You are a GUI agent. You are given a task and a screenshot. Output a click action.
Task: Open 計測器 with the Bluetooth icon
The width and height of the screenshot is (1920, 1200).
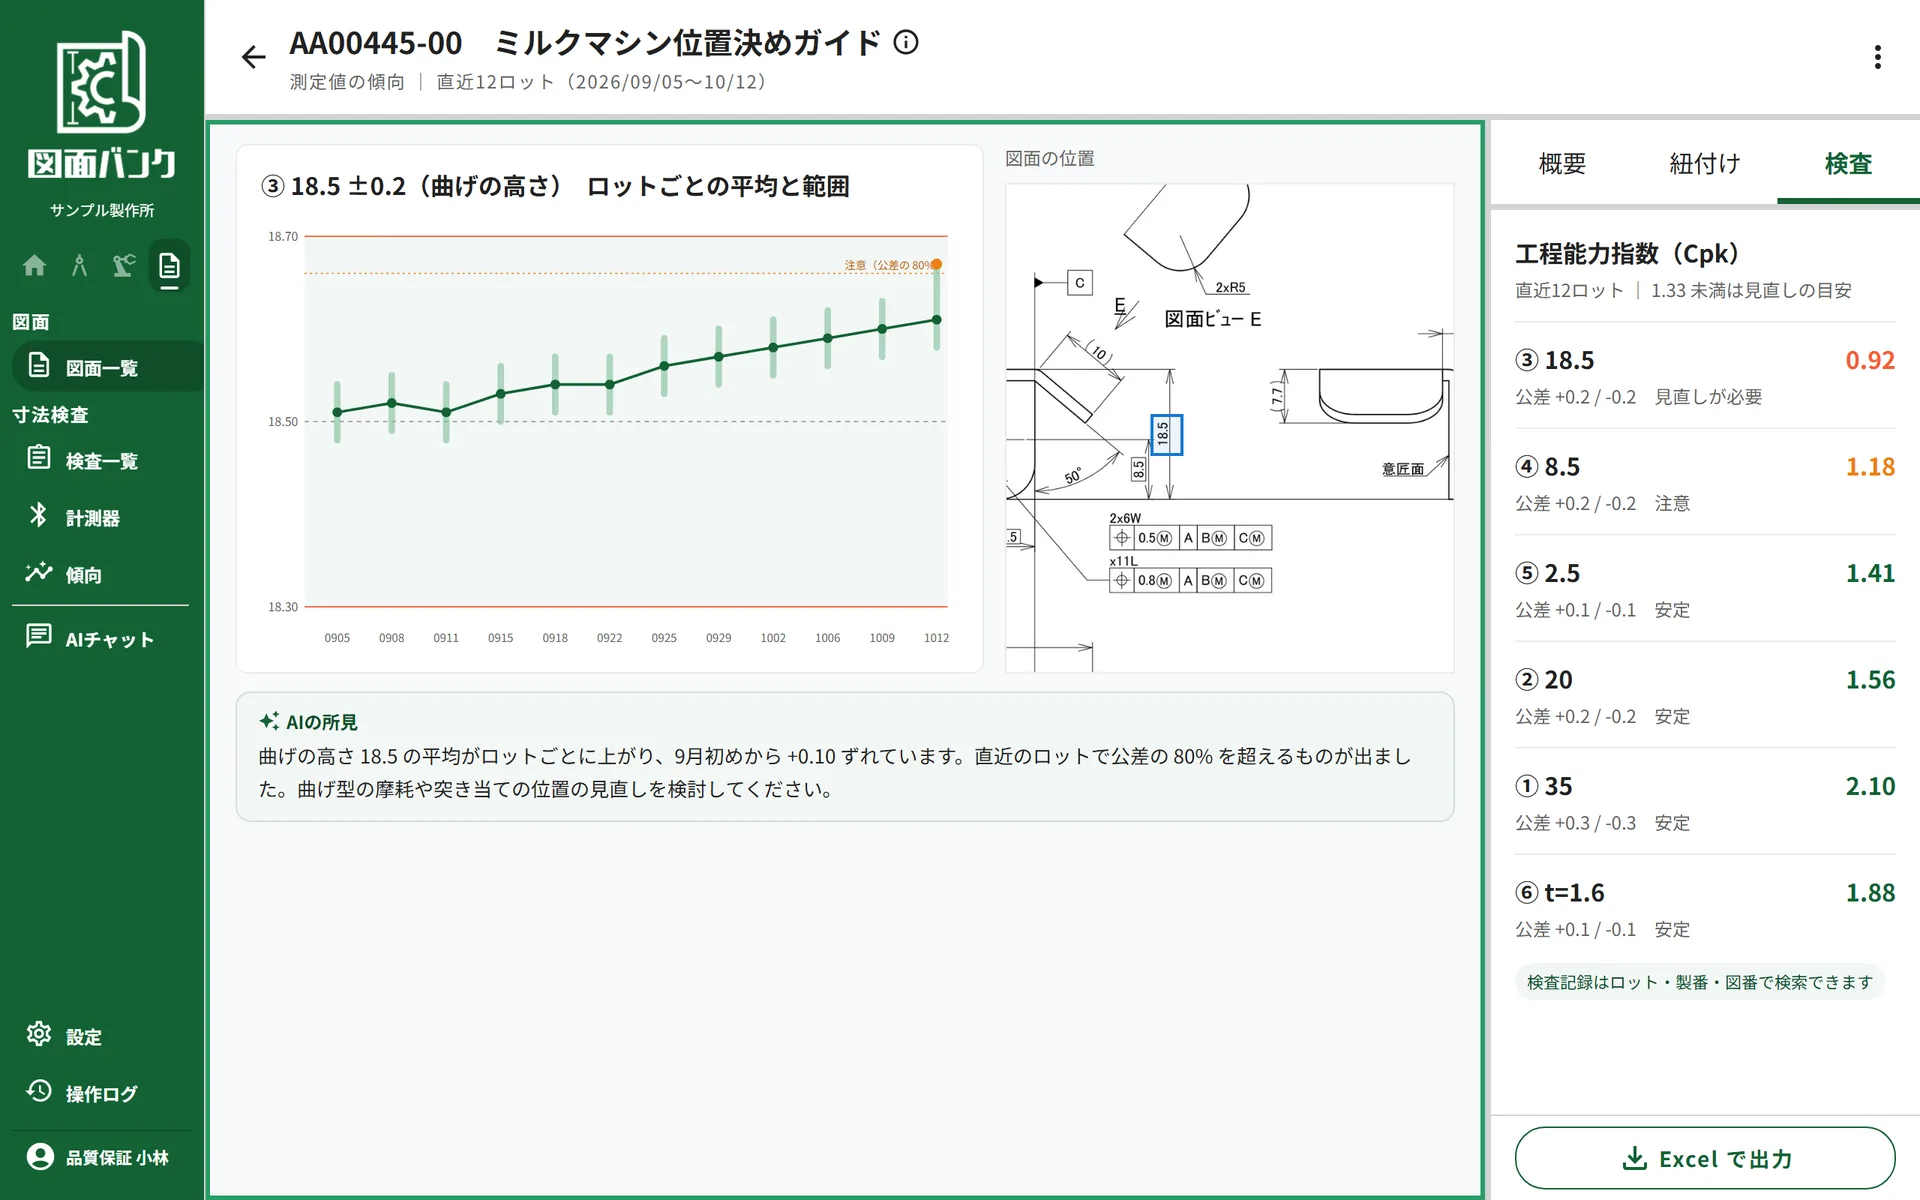click(x=100, y=517)
